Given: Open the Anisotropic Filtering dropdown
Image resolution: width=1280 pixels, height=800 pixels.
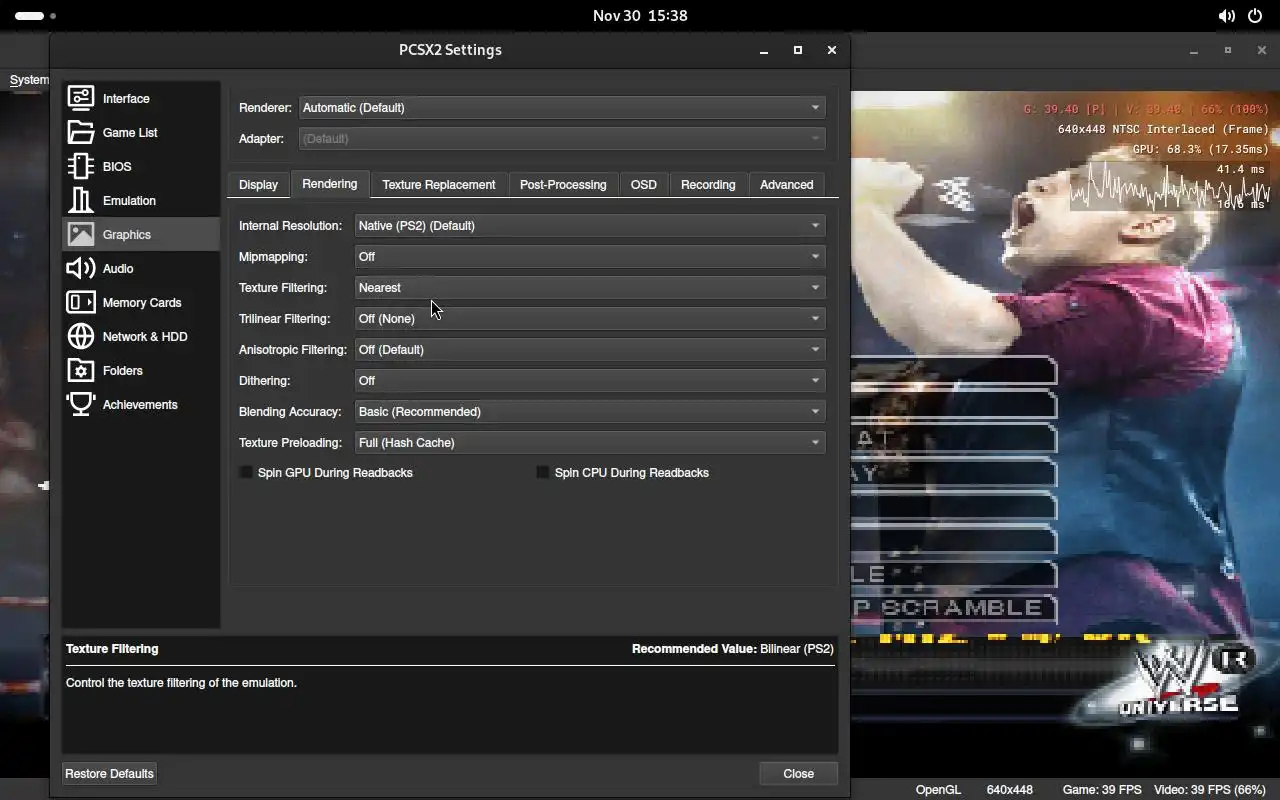Looking at the screenshot, I should [590, 349].
